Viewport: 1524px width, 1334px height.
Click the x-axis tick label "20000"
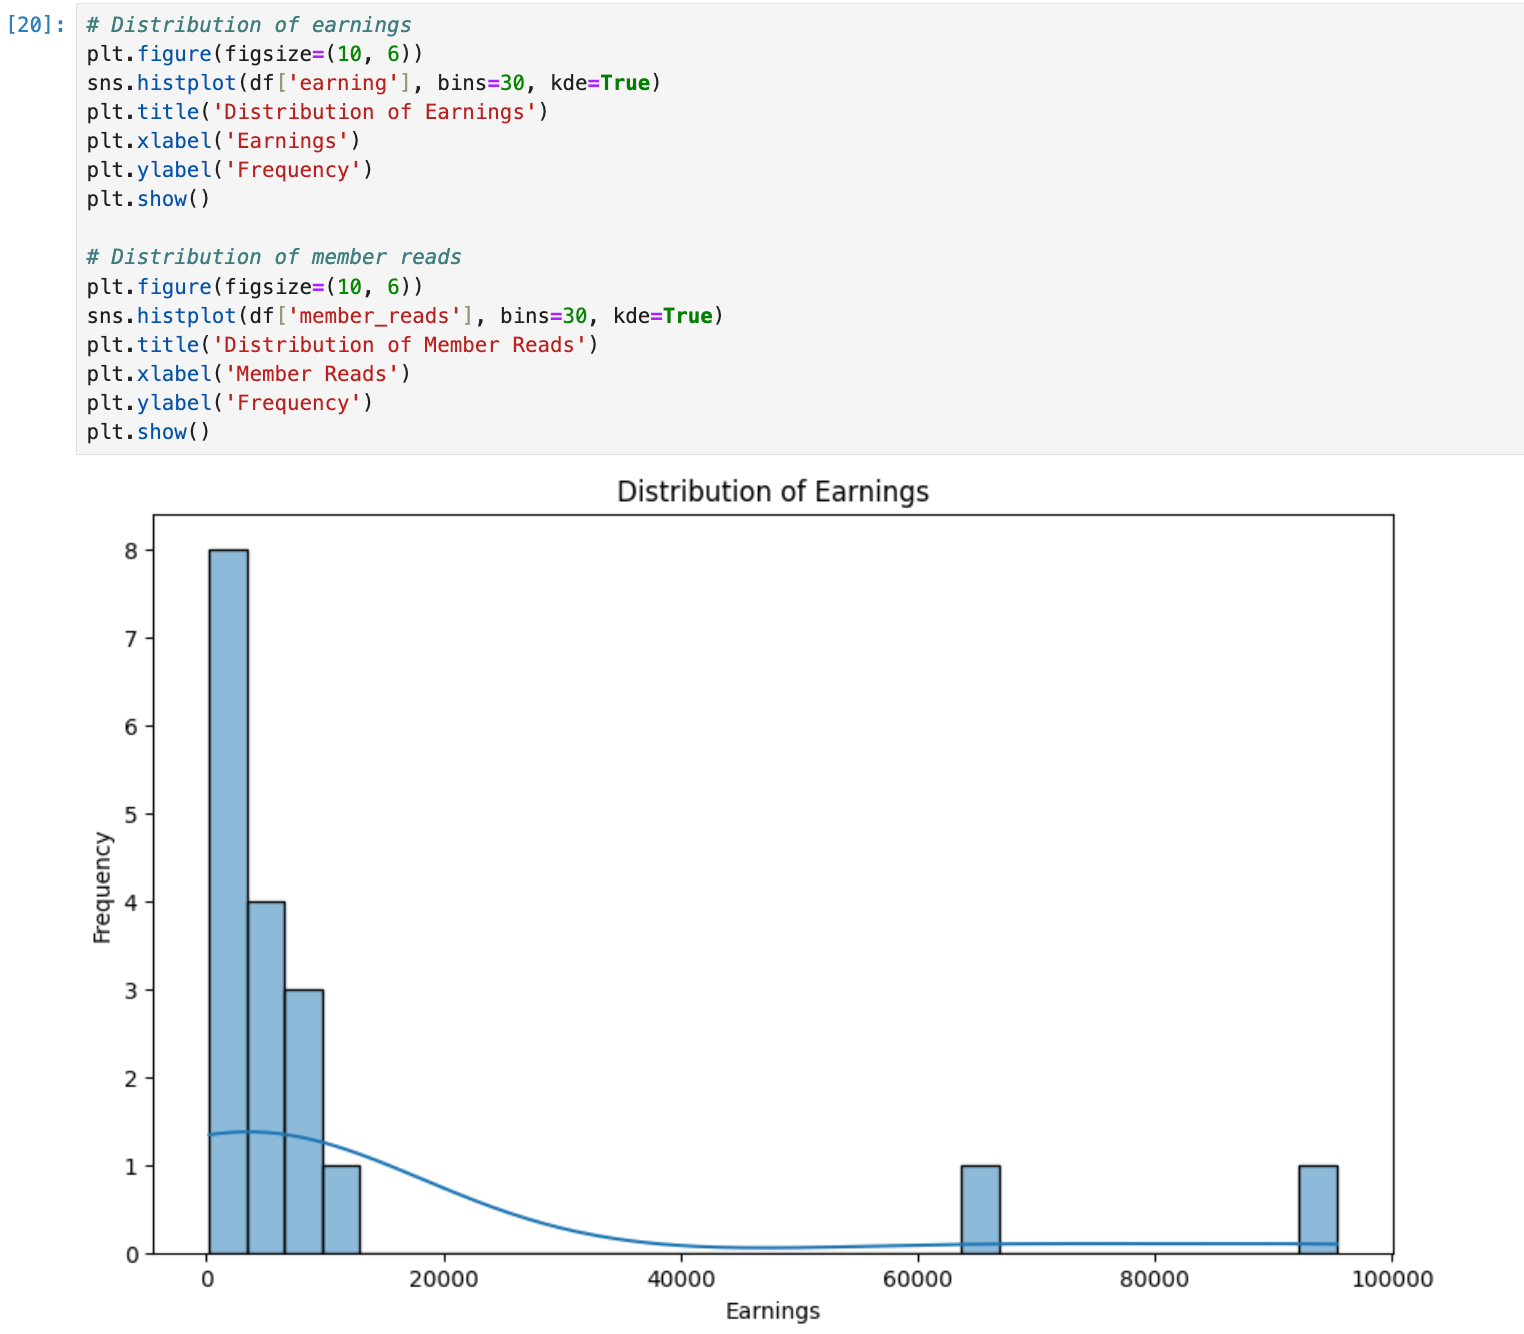point(444,1279)
